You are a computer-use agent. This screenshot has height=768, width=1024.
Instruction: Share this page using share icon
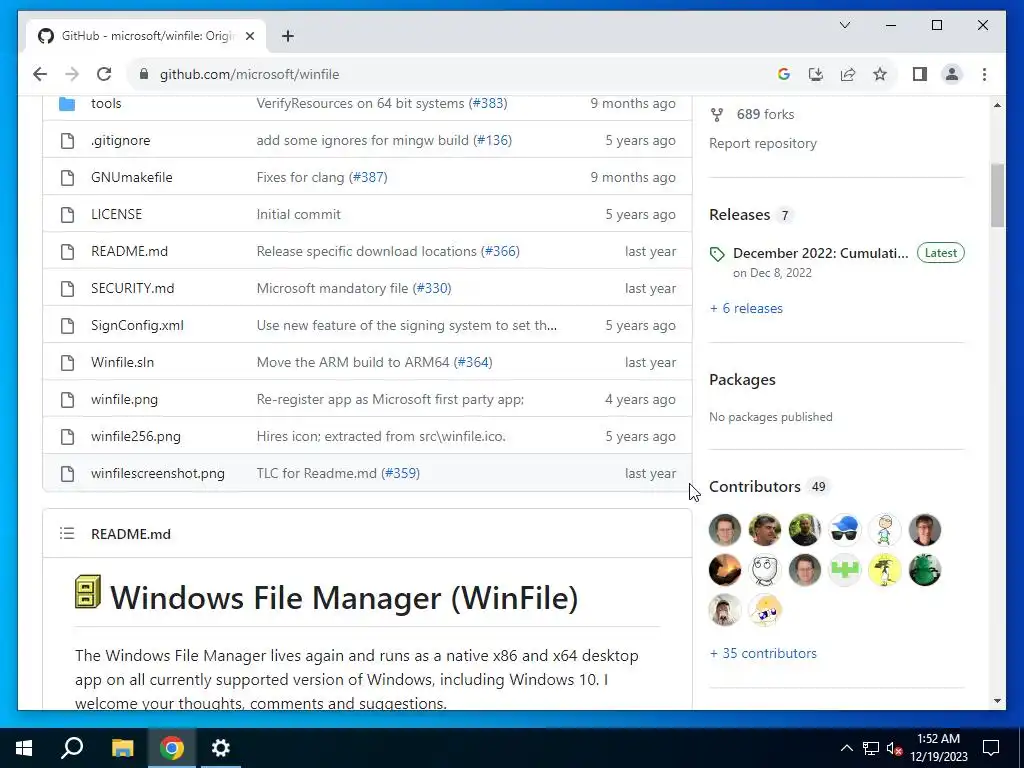(848, 74)
